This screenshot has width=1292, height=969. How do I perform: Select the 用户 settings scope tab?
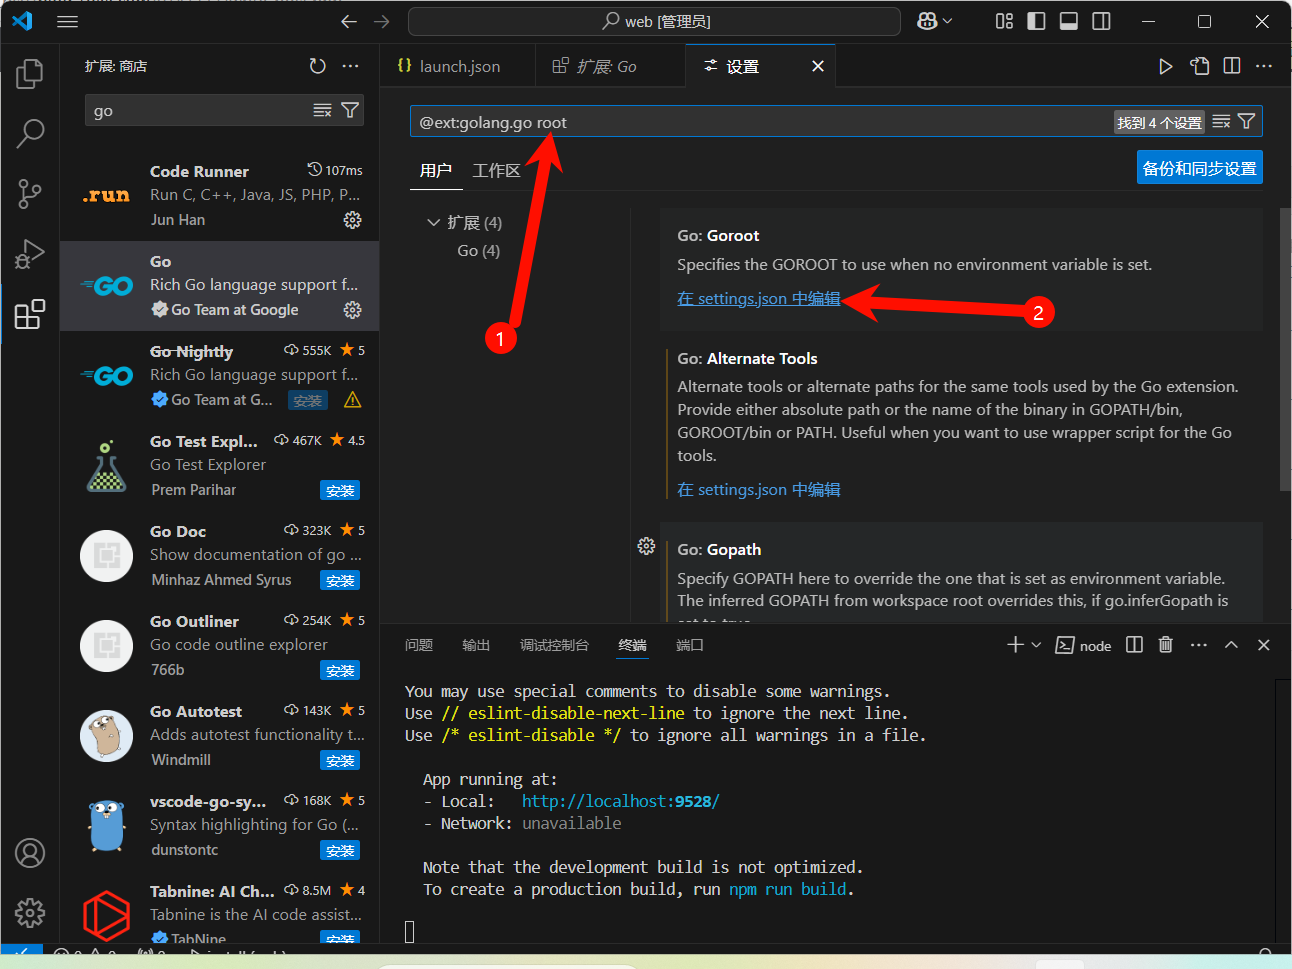[x=436, y=170]
